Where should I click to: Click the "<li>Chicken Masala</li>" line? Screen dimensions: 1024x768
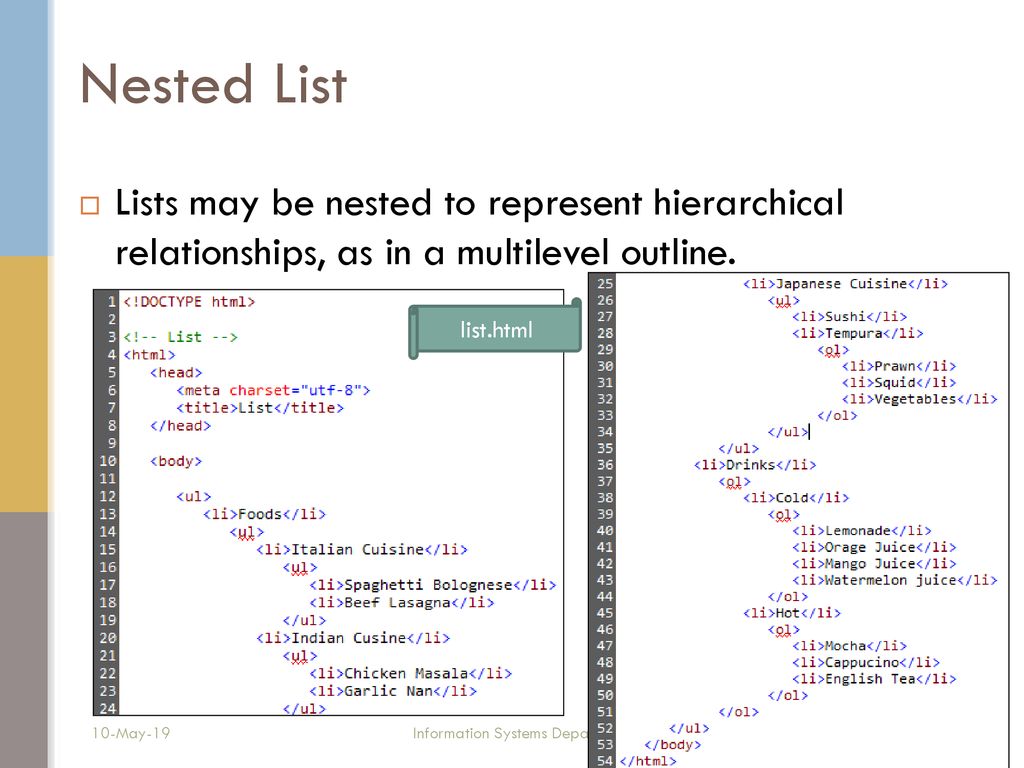pyautogui.click(x=410, y=673)
